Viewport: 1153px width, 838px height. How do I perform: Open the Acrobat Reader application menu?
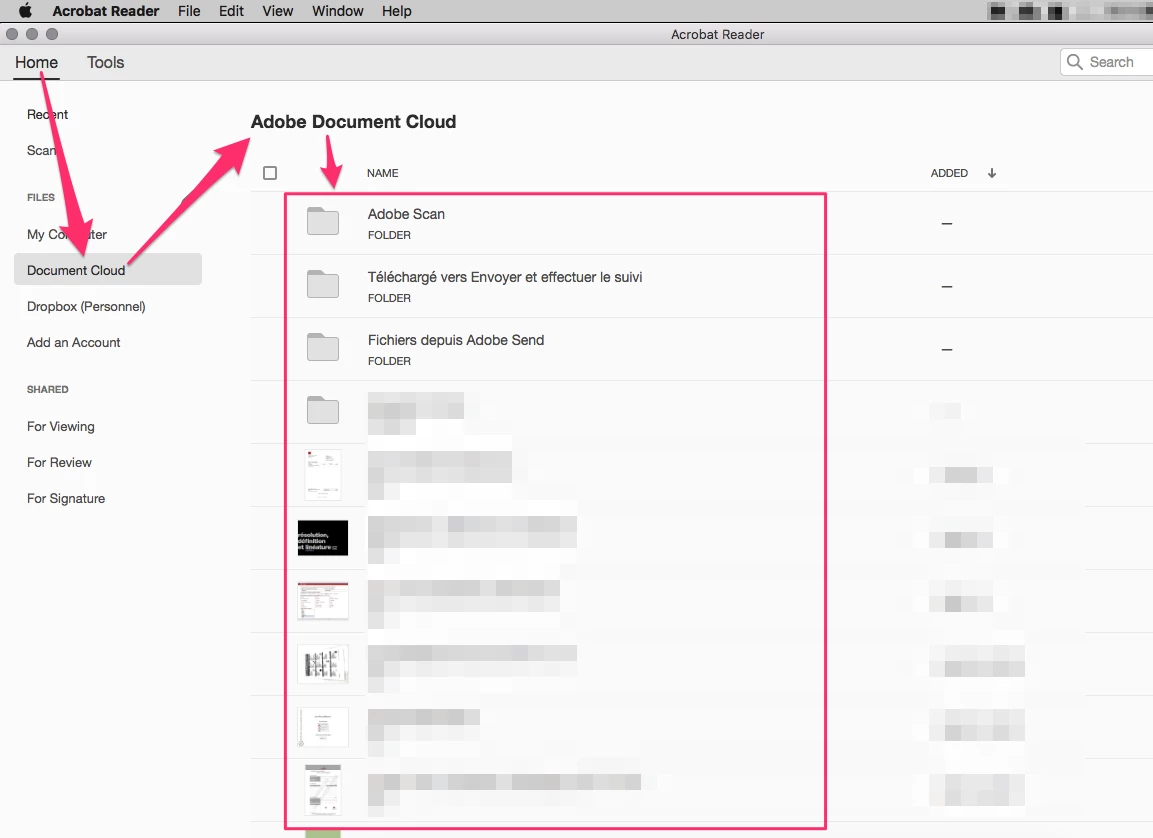(106, 11)
